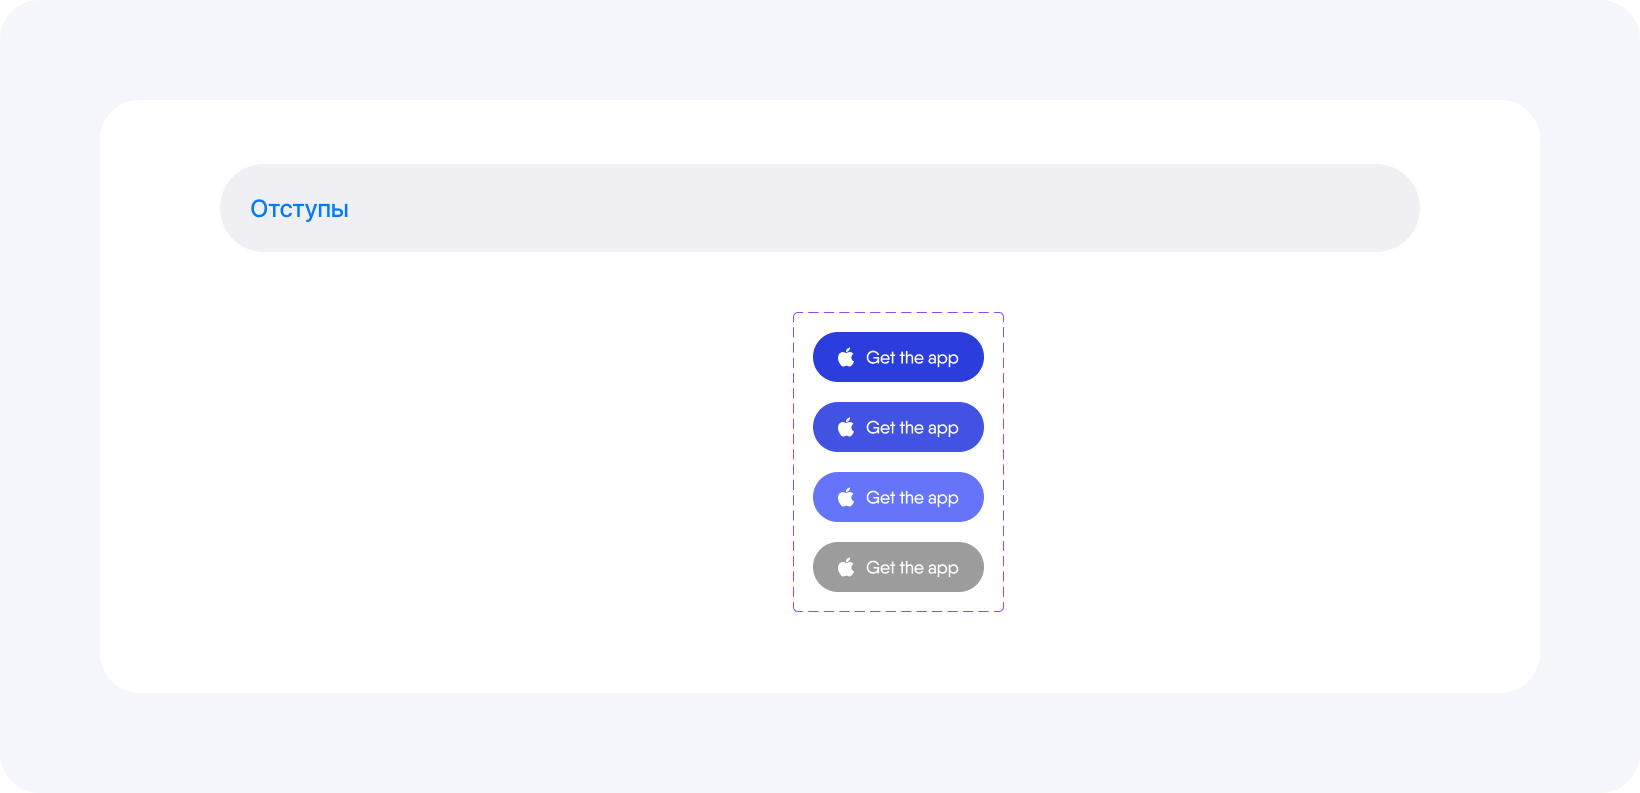
Task: Click the Apple logo in the light blue button
Action: [x=846, y=497]
